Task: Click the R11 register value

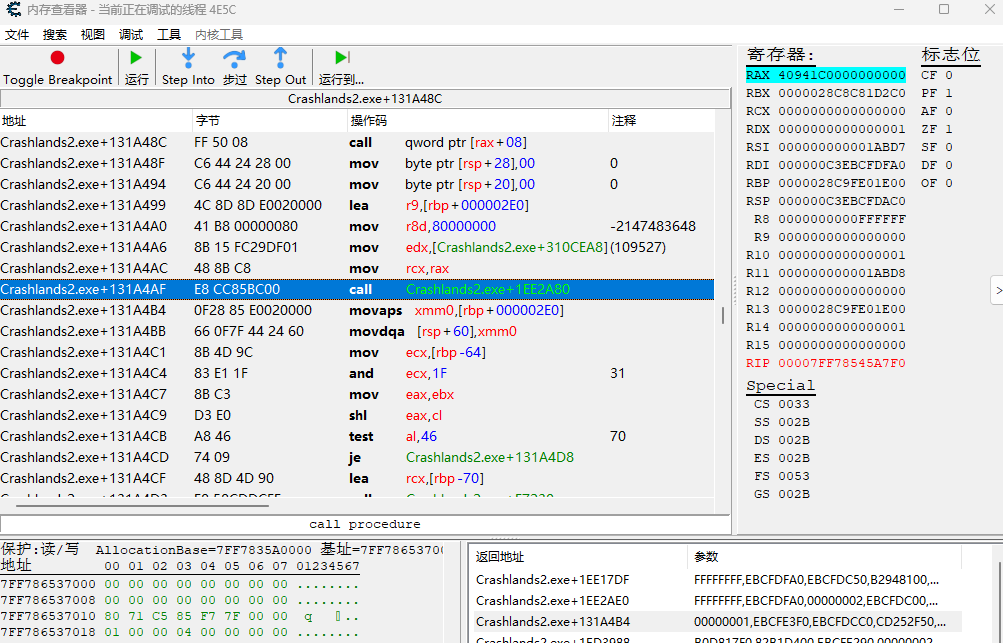Action: pyautogui.click(x=842, y=273)
